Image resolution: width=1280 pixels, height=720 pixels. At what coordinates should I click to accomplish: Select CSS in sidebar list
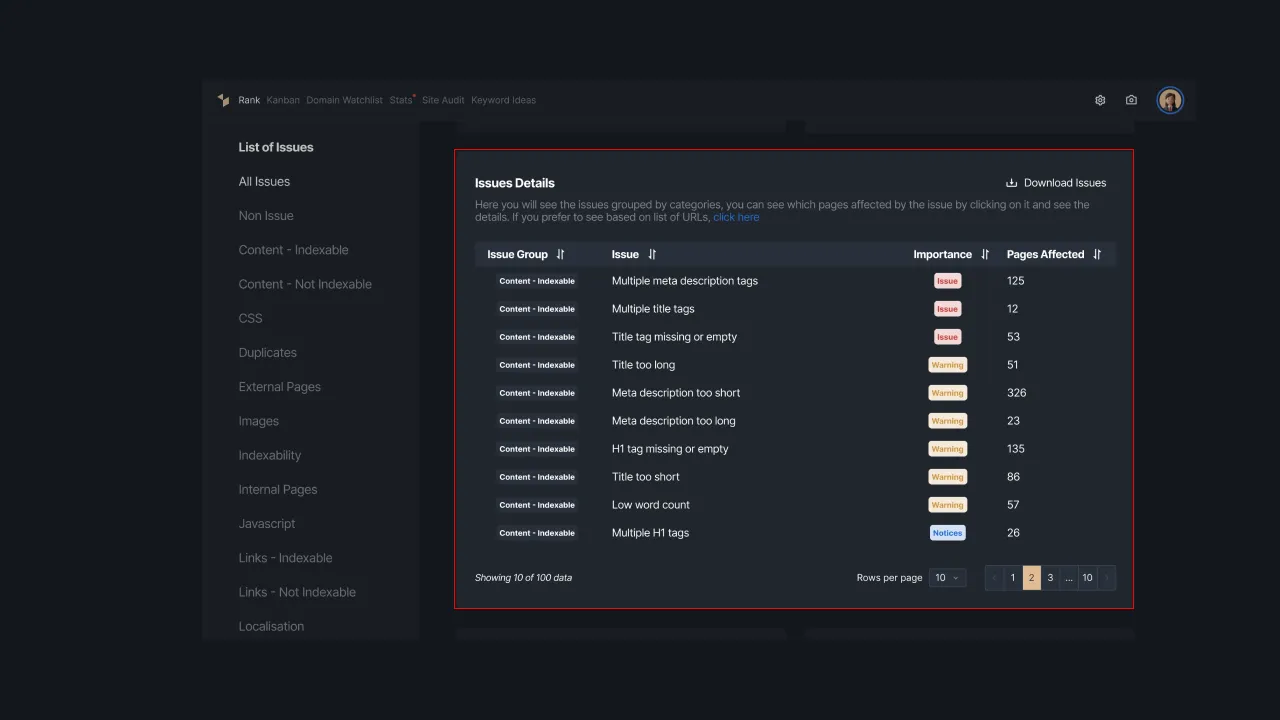[250, 318]
